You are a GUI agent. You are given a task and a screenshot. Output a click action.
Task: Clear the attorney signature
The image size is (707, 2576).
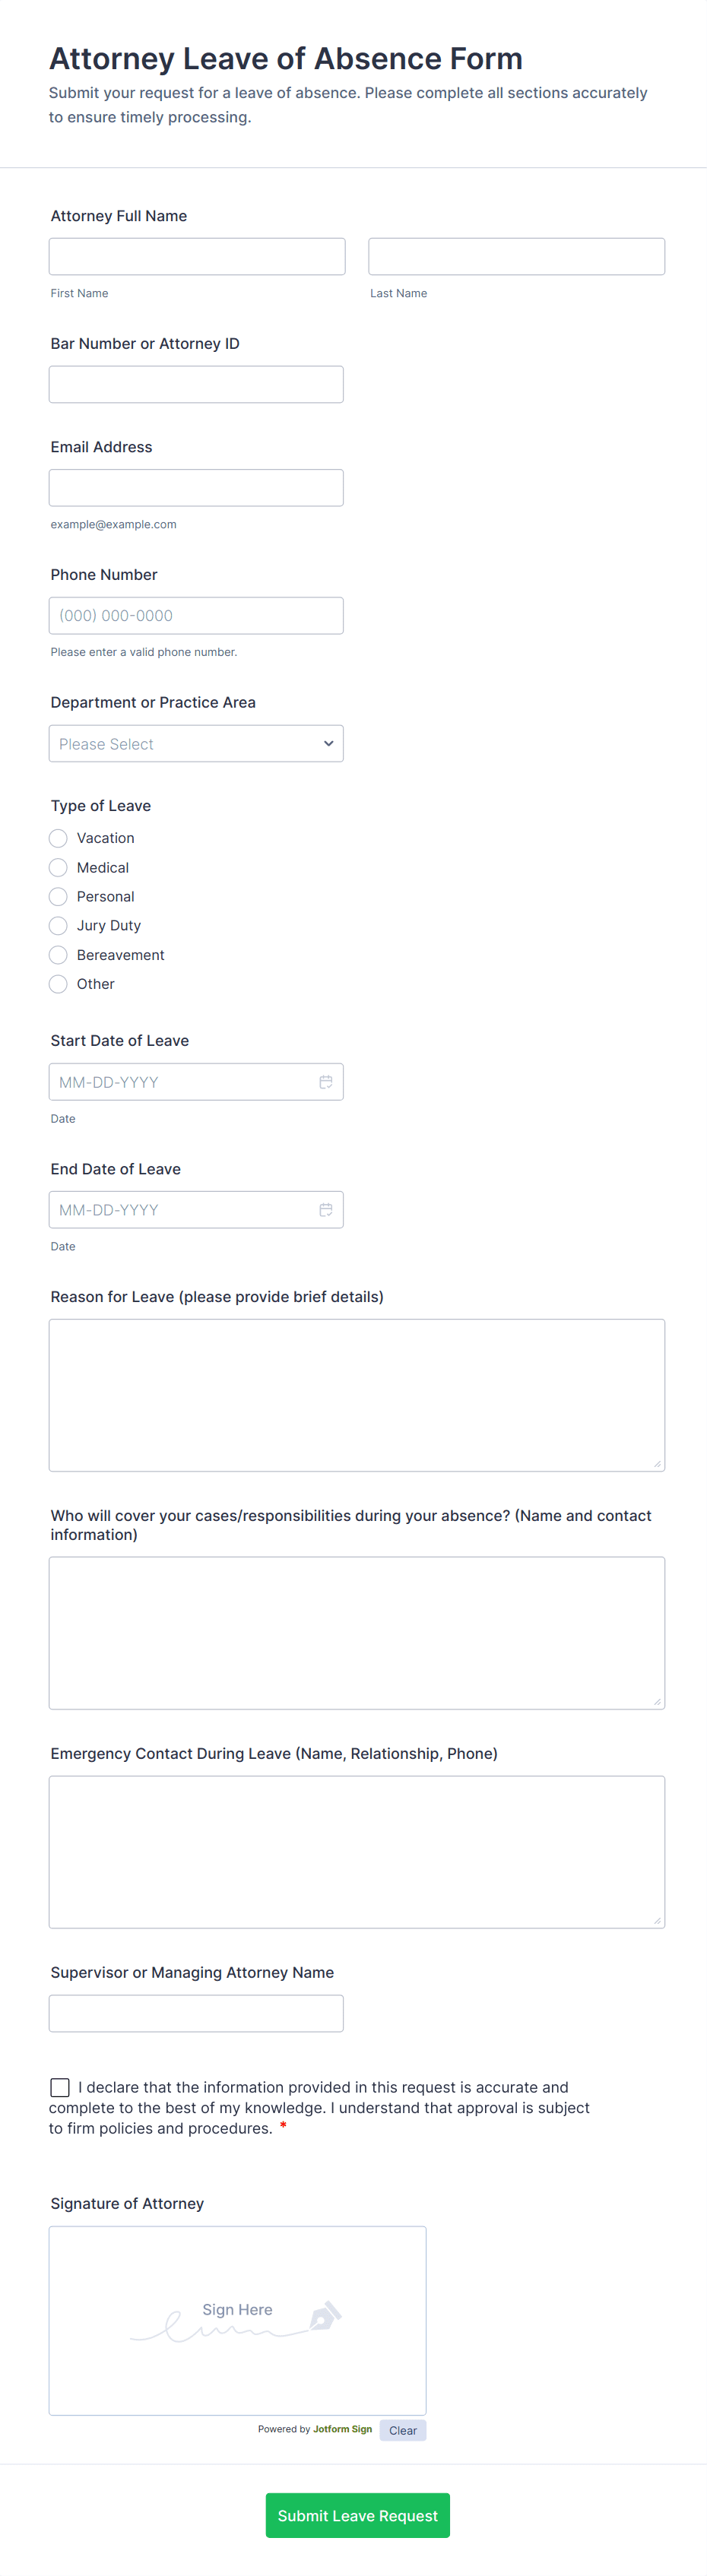pyautogui.click(x=403, y=2430)
